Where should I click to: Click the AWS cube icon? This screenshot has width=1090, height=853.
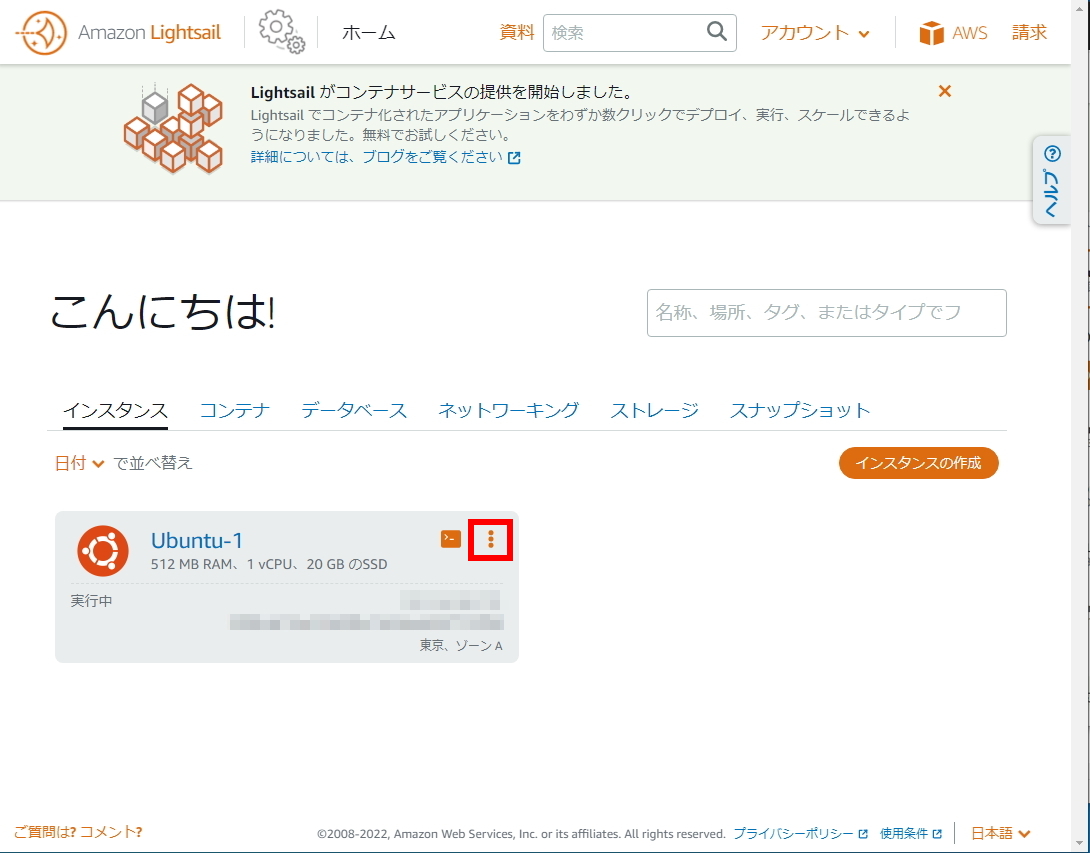pyautogui.click(x=932, y=33)
